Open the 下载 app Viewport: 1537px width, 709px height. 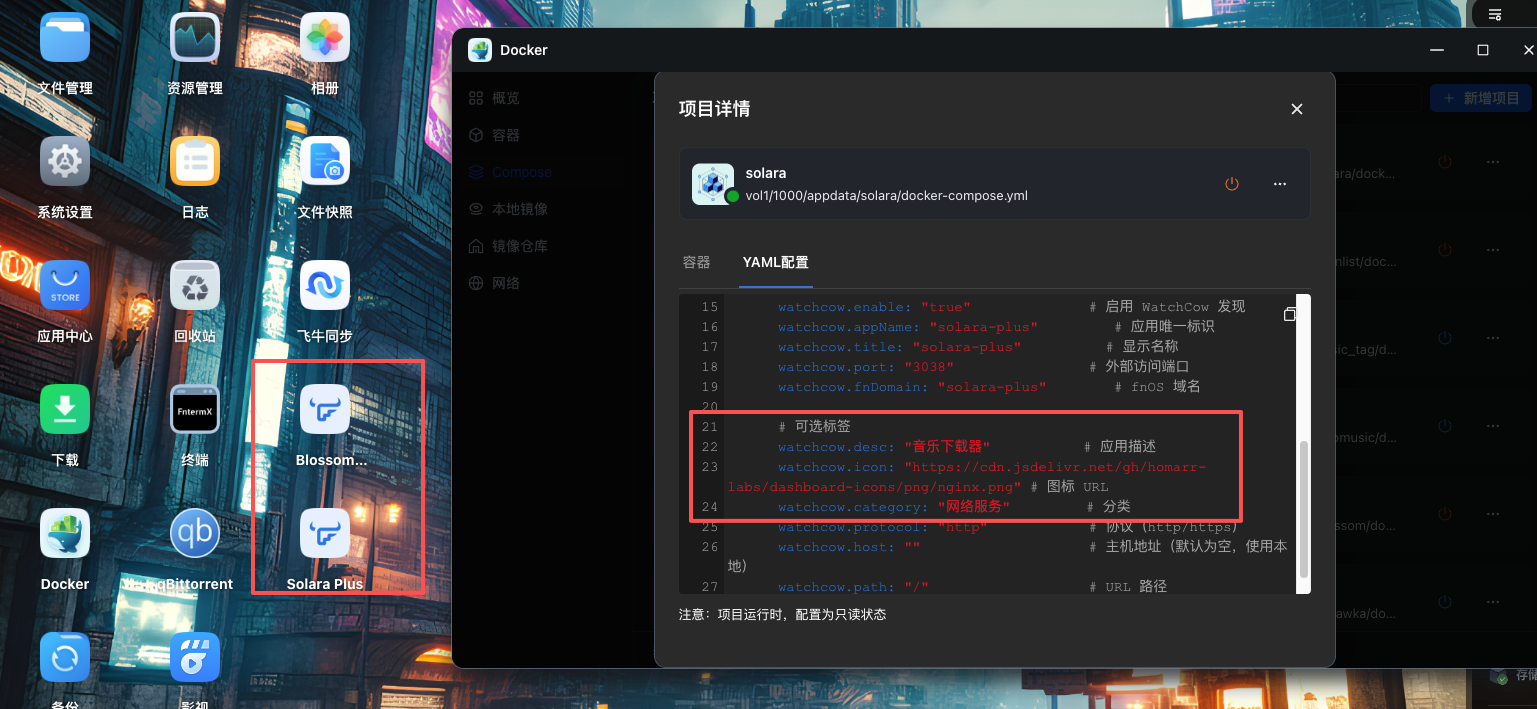[x=65, y=410]
